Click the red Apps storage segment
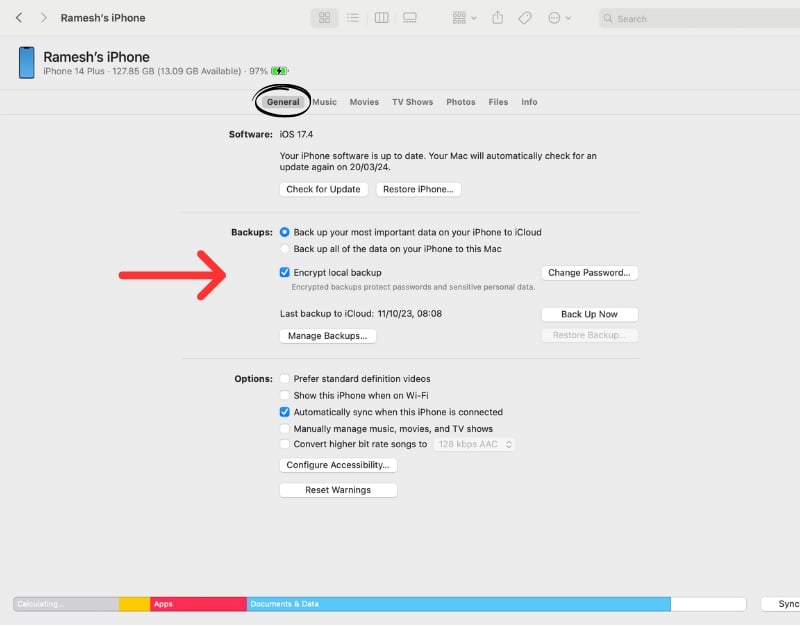This screenshot has height=625, width=800. tap(198, 604)
